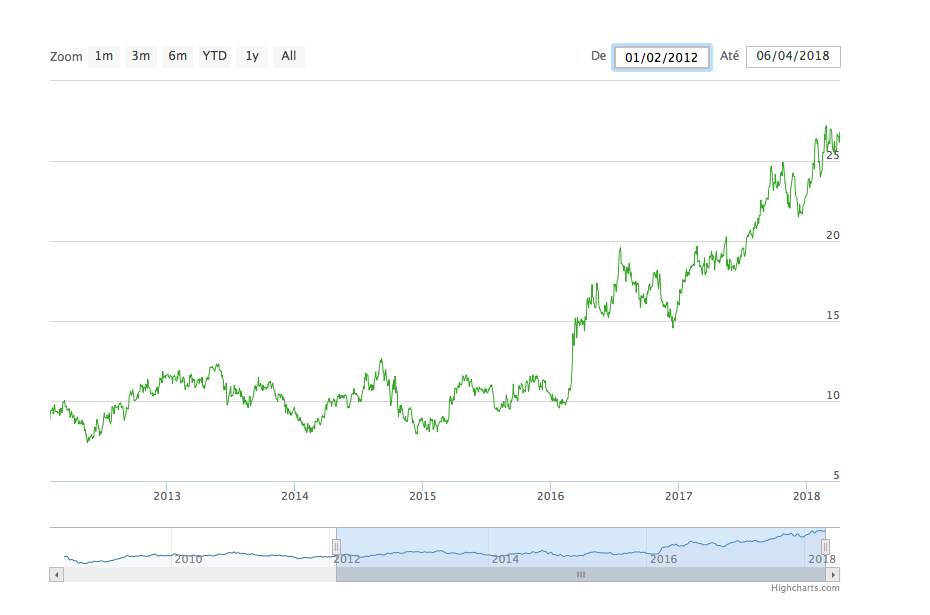Click the Zoom label beside range buttons
This screenshot has width=930, height=615.
[x=66, y=57]
